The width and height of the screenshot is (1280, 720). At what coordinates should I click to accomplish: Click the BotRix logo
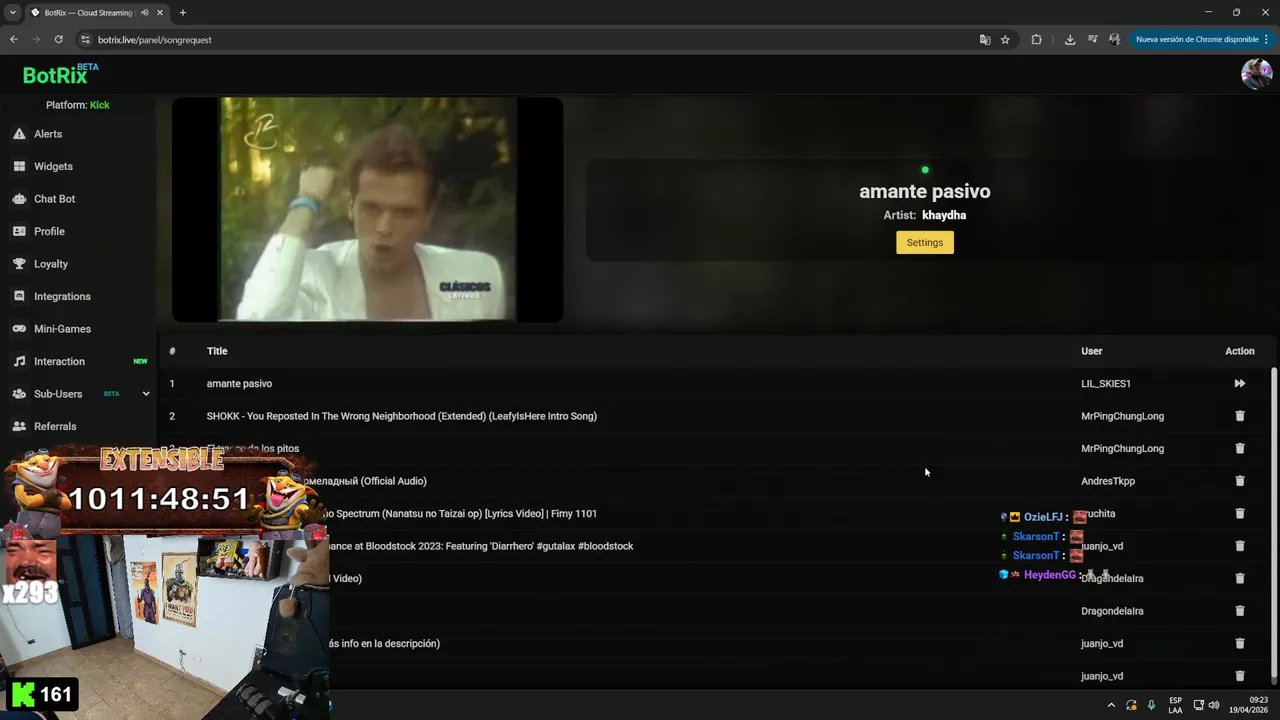coord(60,74)
